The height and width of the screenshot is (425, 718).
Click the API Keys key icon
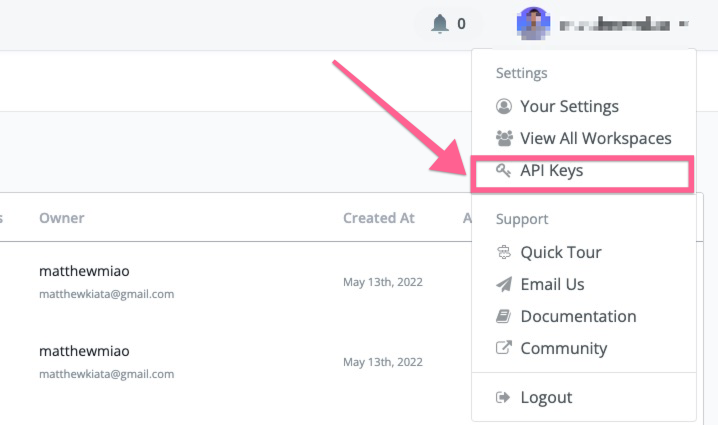[x=503, y=170]
